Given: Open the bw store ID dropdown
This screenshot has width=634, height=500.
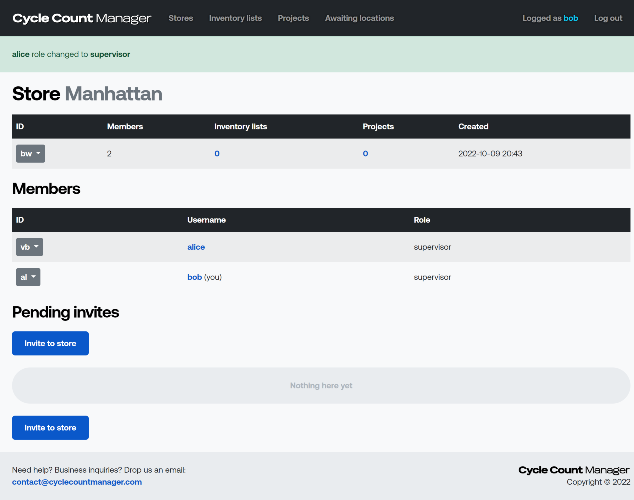Looking at the screenshot, I should tap(30, 154).
